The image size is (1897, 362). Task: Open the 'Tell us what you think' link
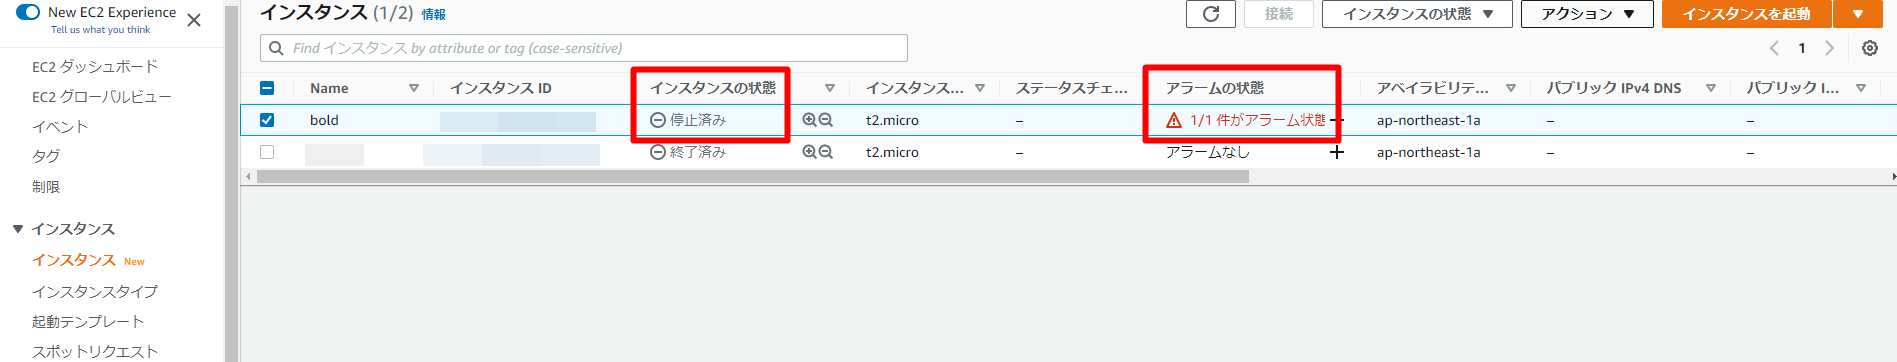click(100, 30)
